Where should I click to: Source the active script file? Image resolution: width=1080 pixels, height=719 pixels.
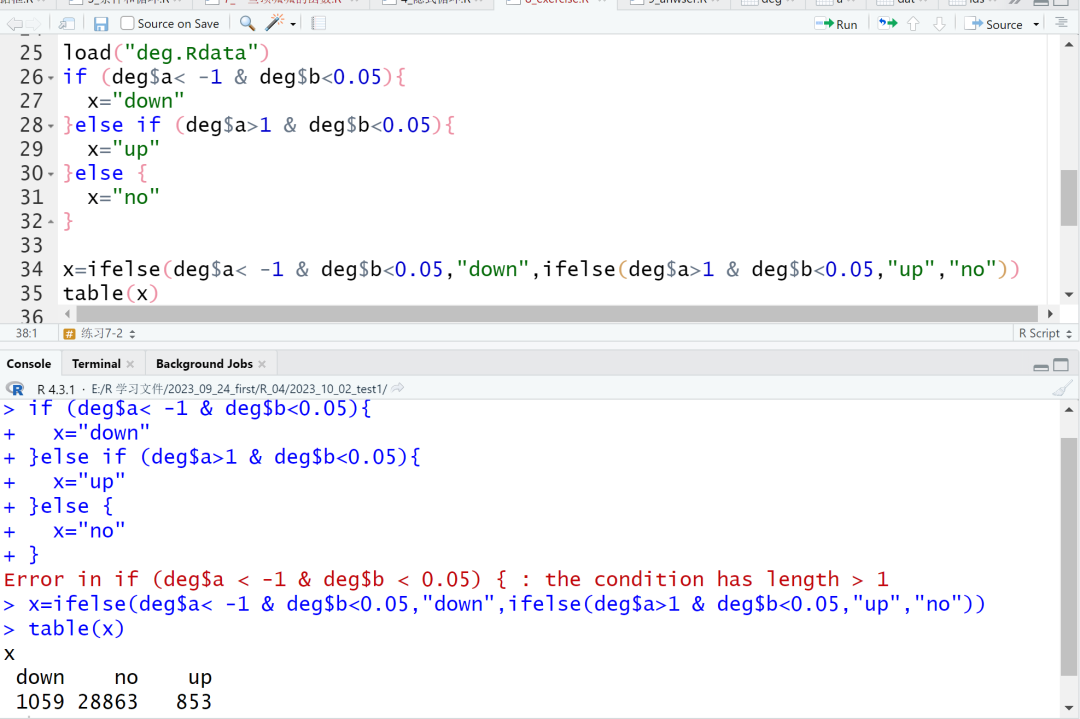pyautogui.click(x=993, y=24)
